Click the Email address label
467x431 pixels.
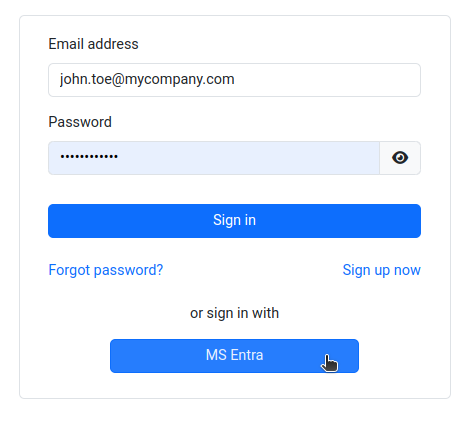pos(93,44)
